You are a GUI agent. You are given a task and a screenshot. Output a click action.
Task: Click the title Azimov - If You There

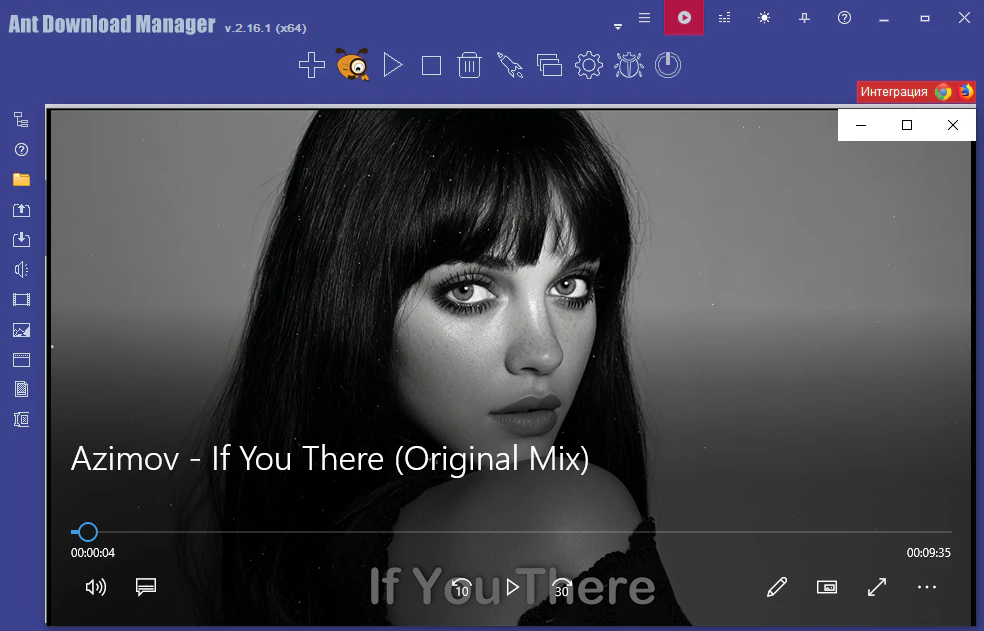(330, 459)
